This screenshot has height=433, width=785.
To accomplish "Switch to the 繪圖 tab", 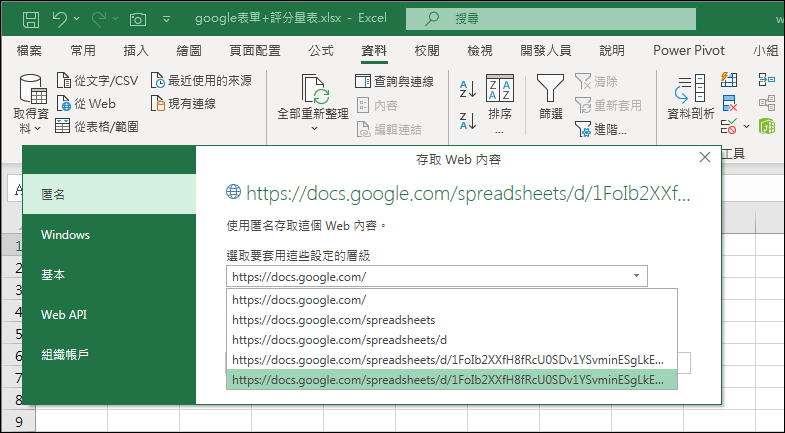I will pos(189,51).
